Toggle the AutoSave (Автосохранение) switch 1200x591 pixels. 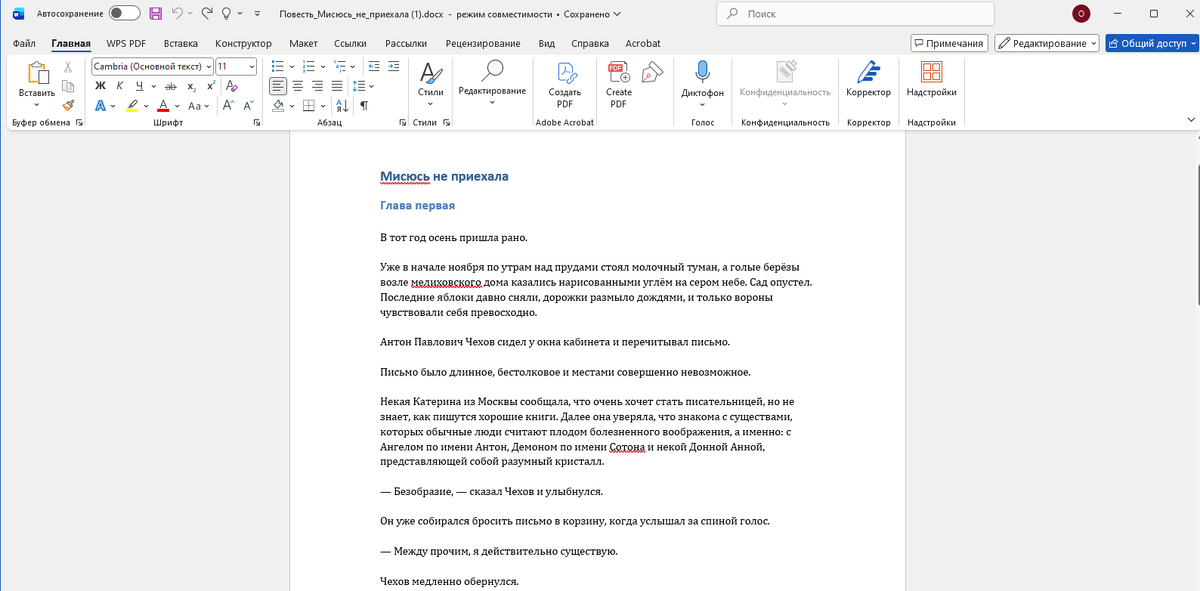(x=124, y=14)
